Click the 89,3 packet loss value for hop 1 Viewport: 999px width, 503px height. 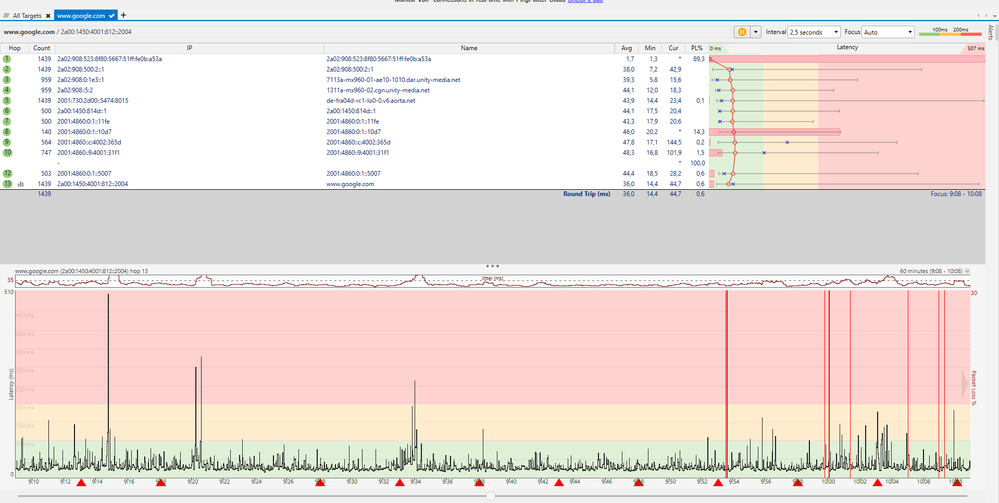click(698, 59)
